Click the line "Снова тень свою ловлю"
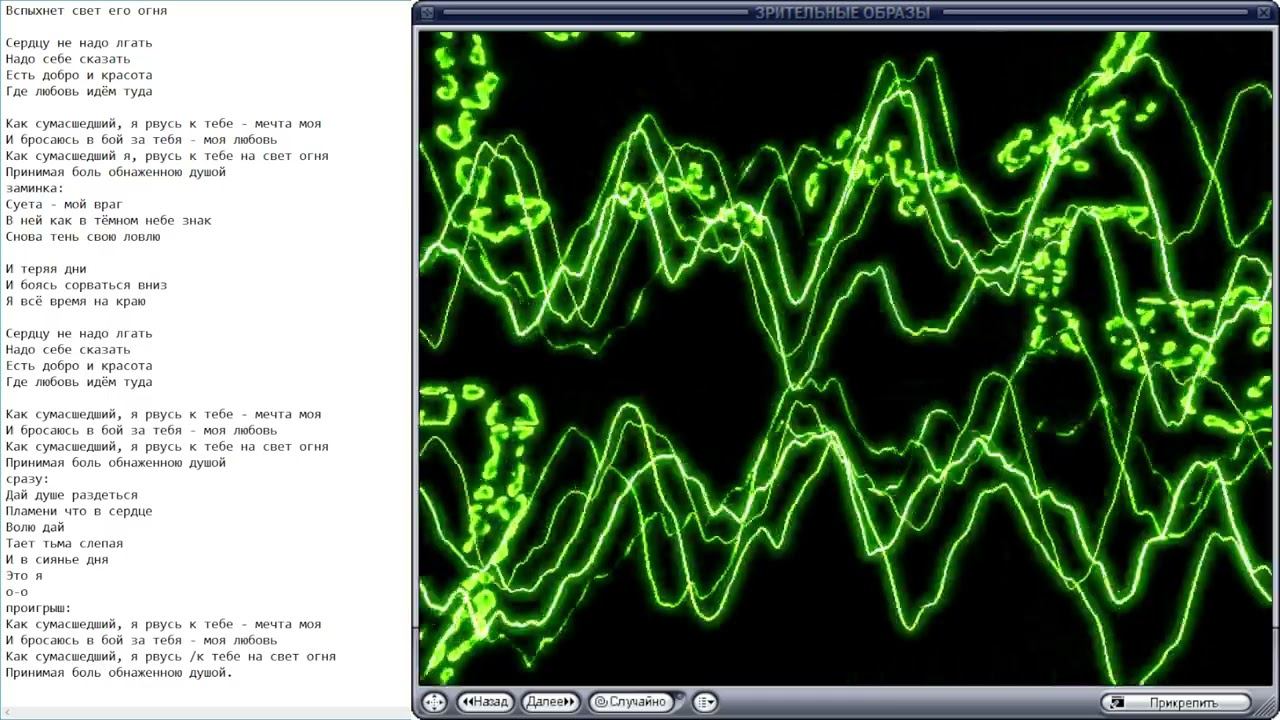1280x720 pixels. tap(83, 237)
